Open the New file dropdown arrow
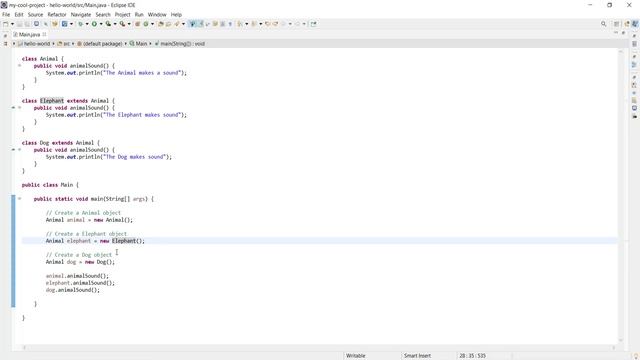The width and height of the screenshot is (640, 360). click(12, 24)
